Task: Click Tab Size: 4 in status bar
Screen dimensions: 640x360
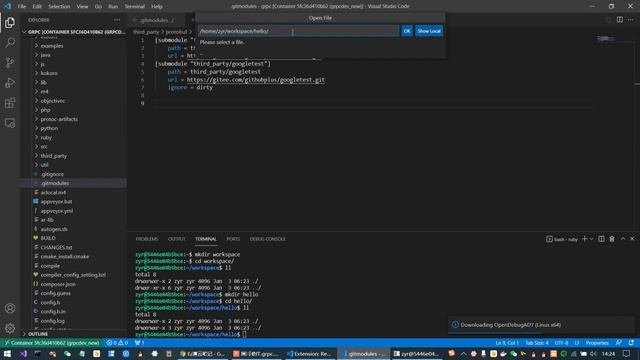Action: click(x=537, y=343)
